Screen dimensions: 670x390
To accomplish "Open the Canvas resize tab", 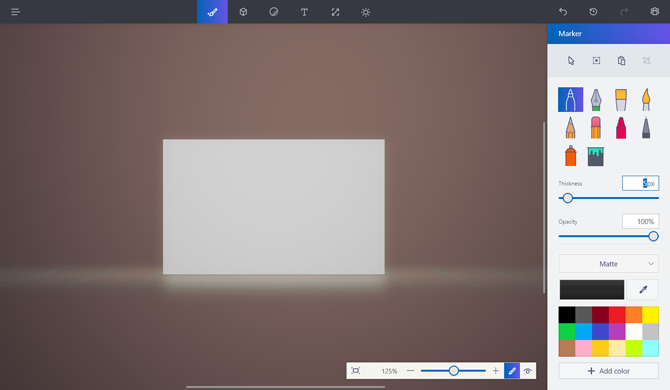I will pyautogui.click(x=335, y=12).
